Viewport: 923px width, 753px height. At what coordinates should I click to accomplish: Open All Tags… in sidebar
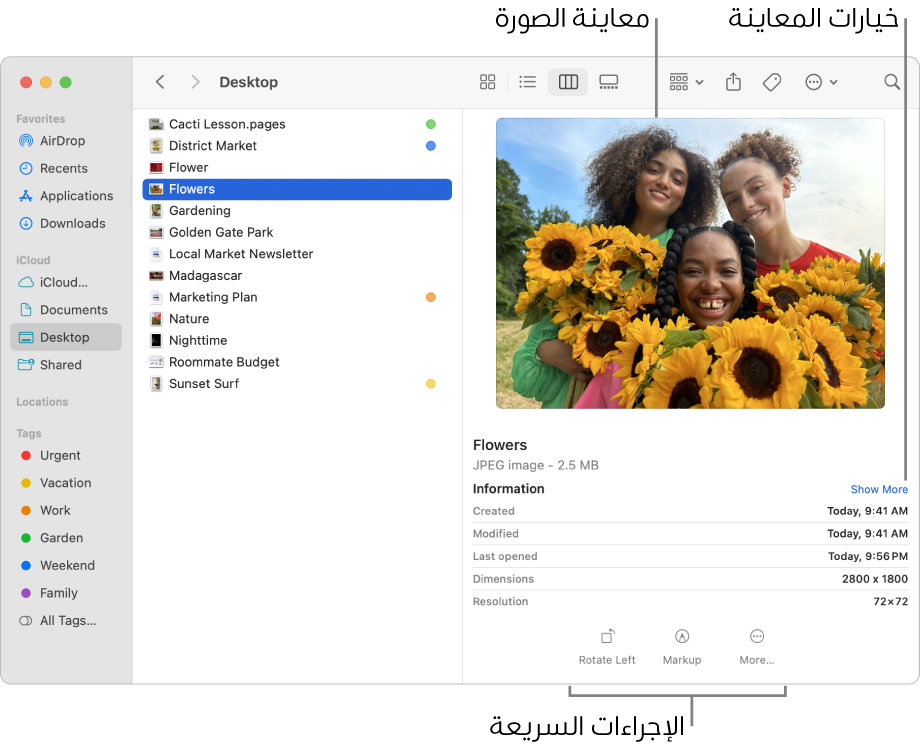point(68,621)
